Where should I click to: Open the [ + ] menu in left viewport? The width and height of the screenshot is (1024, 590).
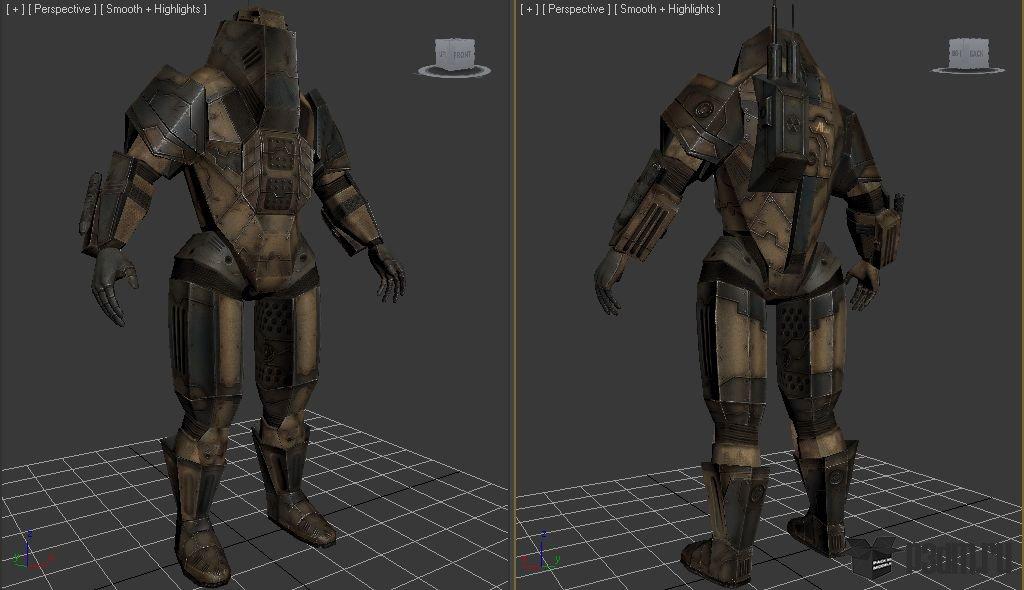(14, 9)
